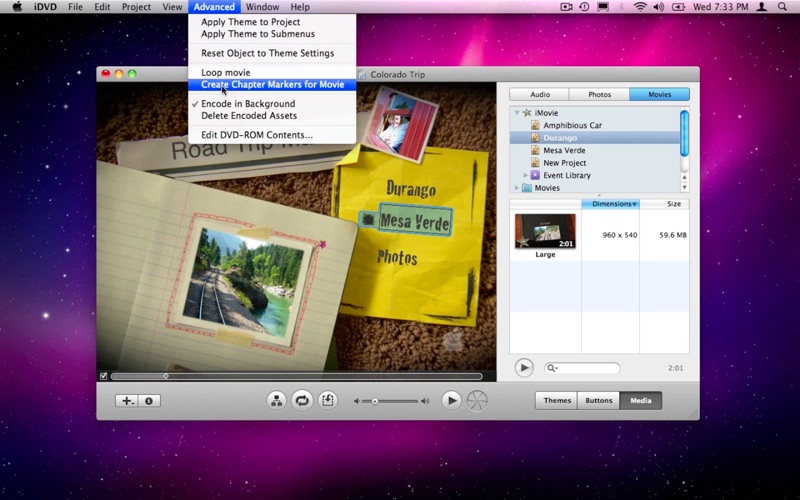Expand the Event Library disclosure triangle
The width and height of the screenshot is (800, 500).
[x=526, y=175]
